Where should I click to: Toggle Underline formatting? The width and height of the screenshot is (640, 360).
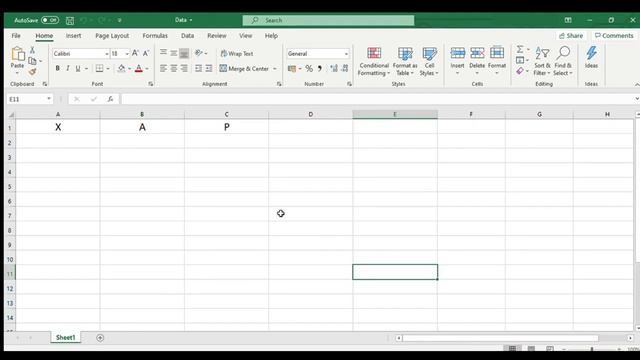[x=78, y=69]
